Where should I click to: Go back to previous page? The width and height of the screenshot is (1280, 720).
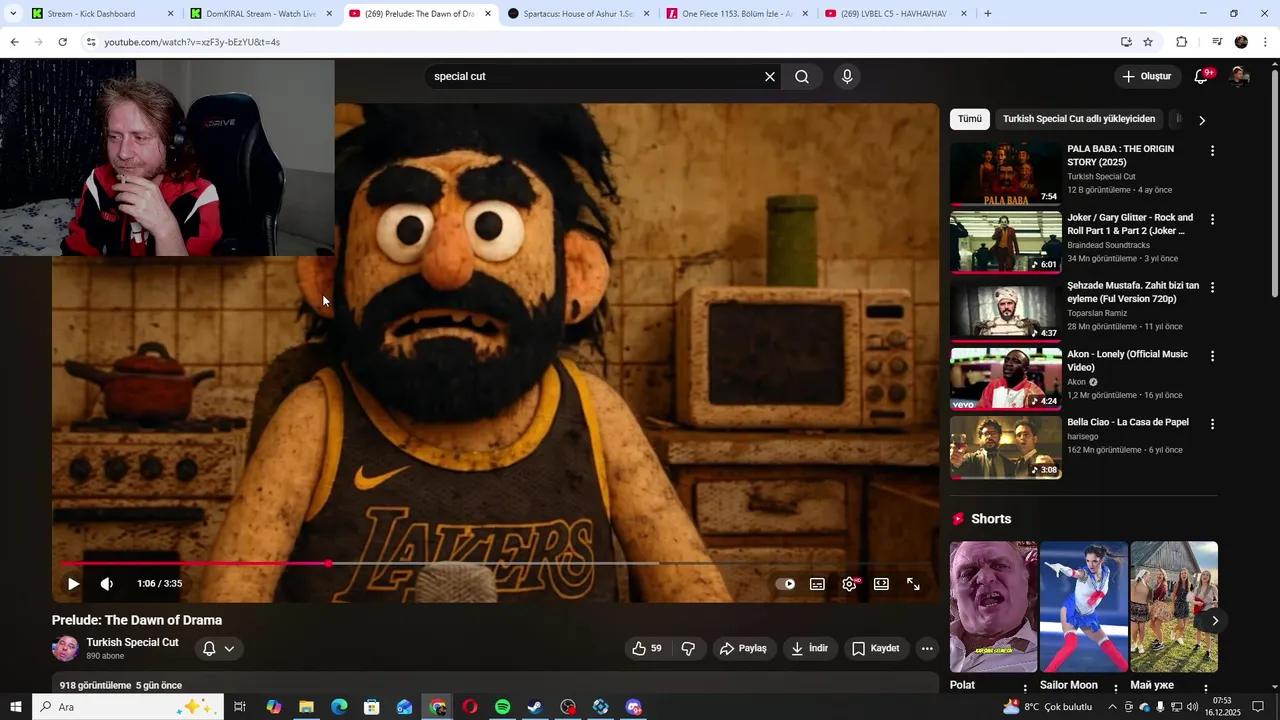click(14, 42)
